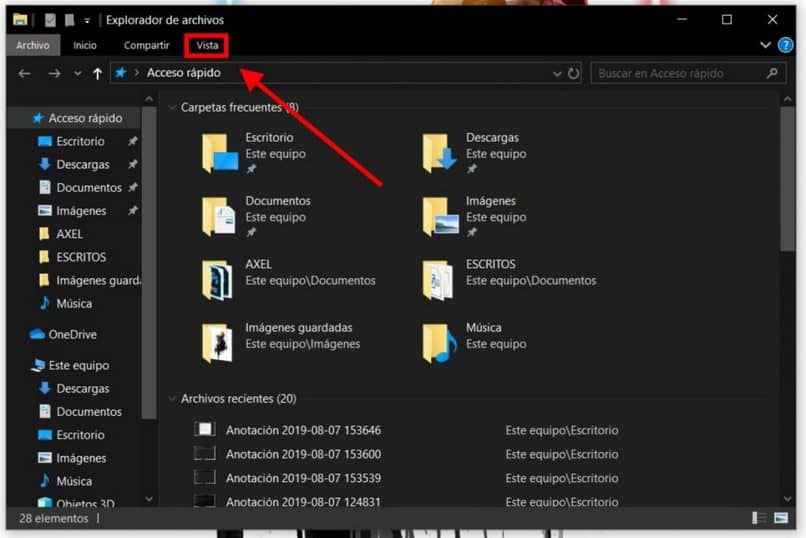
Task: Click main pane vertical scrollbar thumb
Action: [x=787, y=179]
